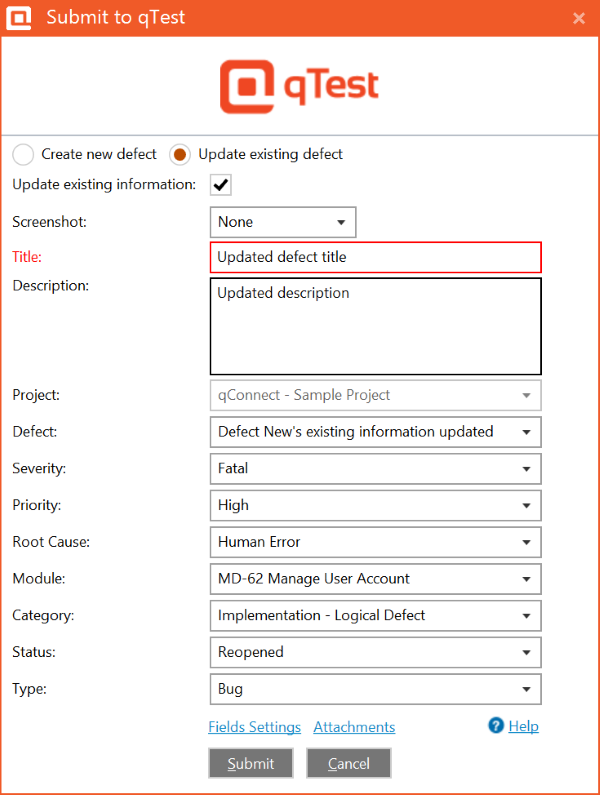The height and width of the screenshot is (795, 600).
Task: Open the Priority dropdown showing High
Action: pos(376,505)
